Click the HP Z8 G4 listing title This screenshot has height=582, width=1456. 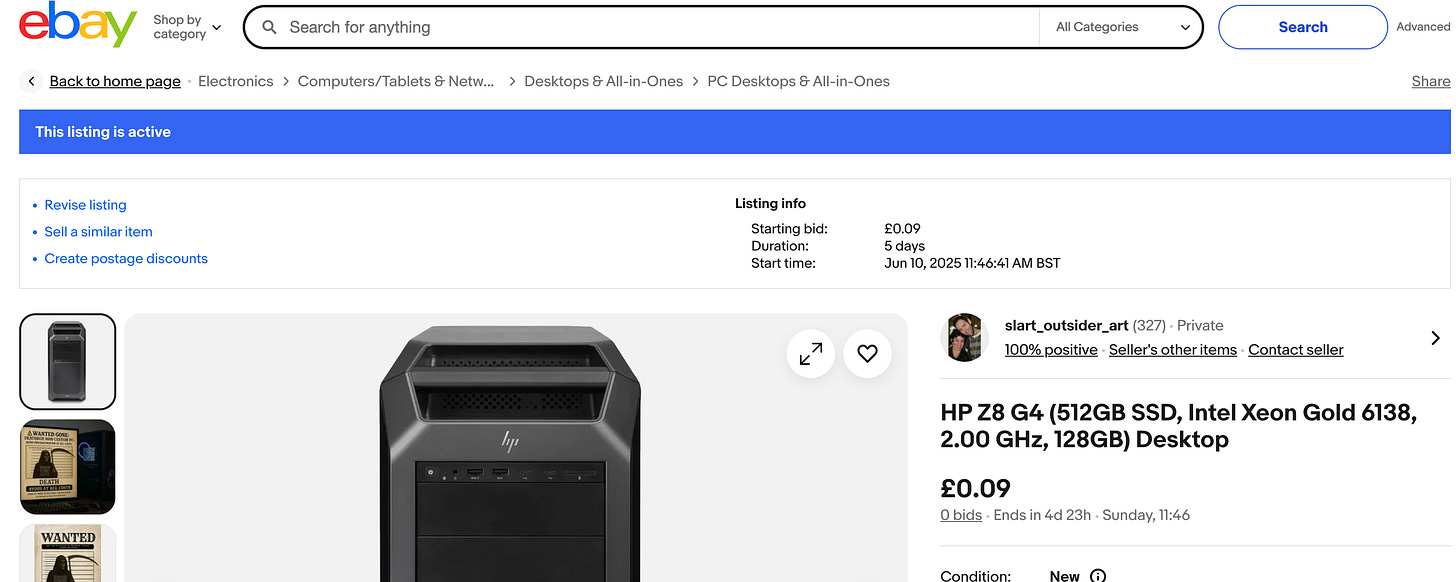tap(1179, 426)
